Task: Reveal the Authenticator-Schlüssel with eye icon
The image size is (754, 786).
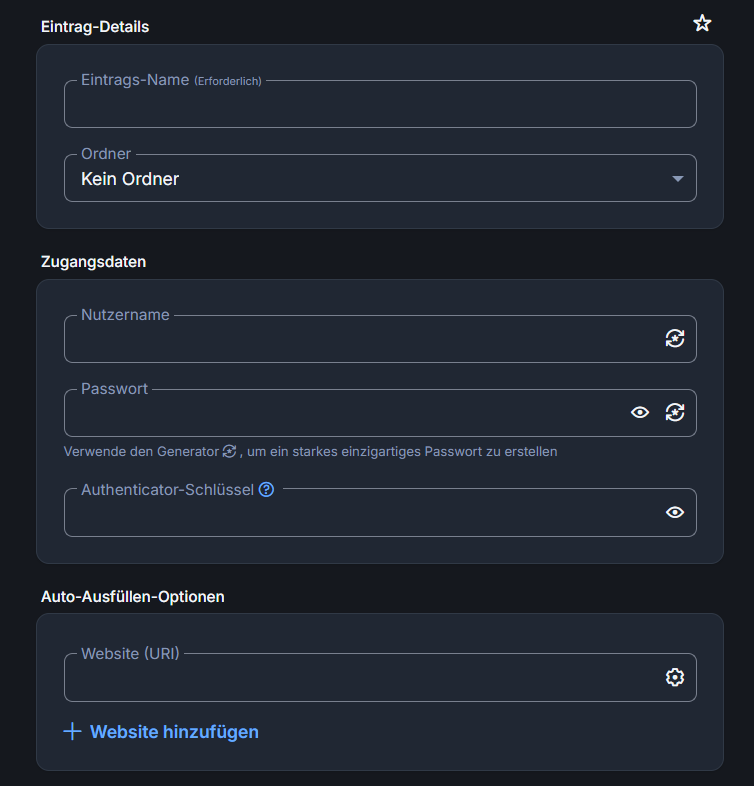Action: click(675, 512)
